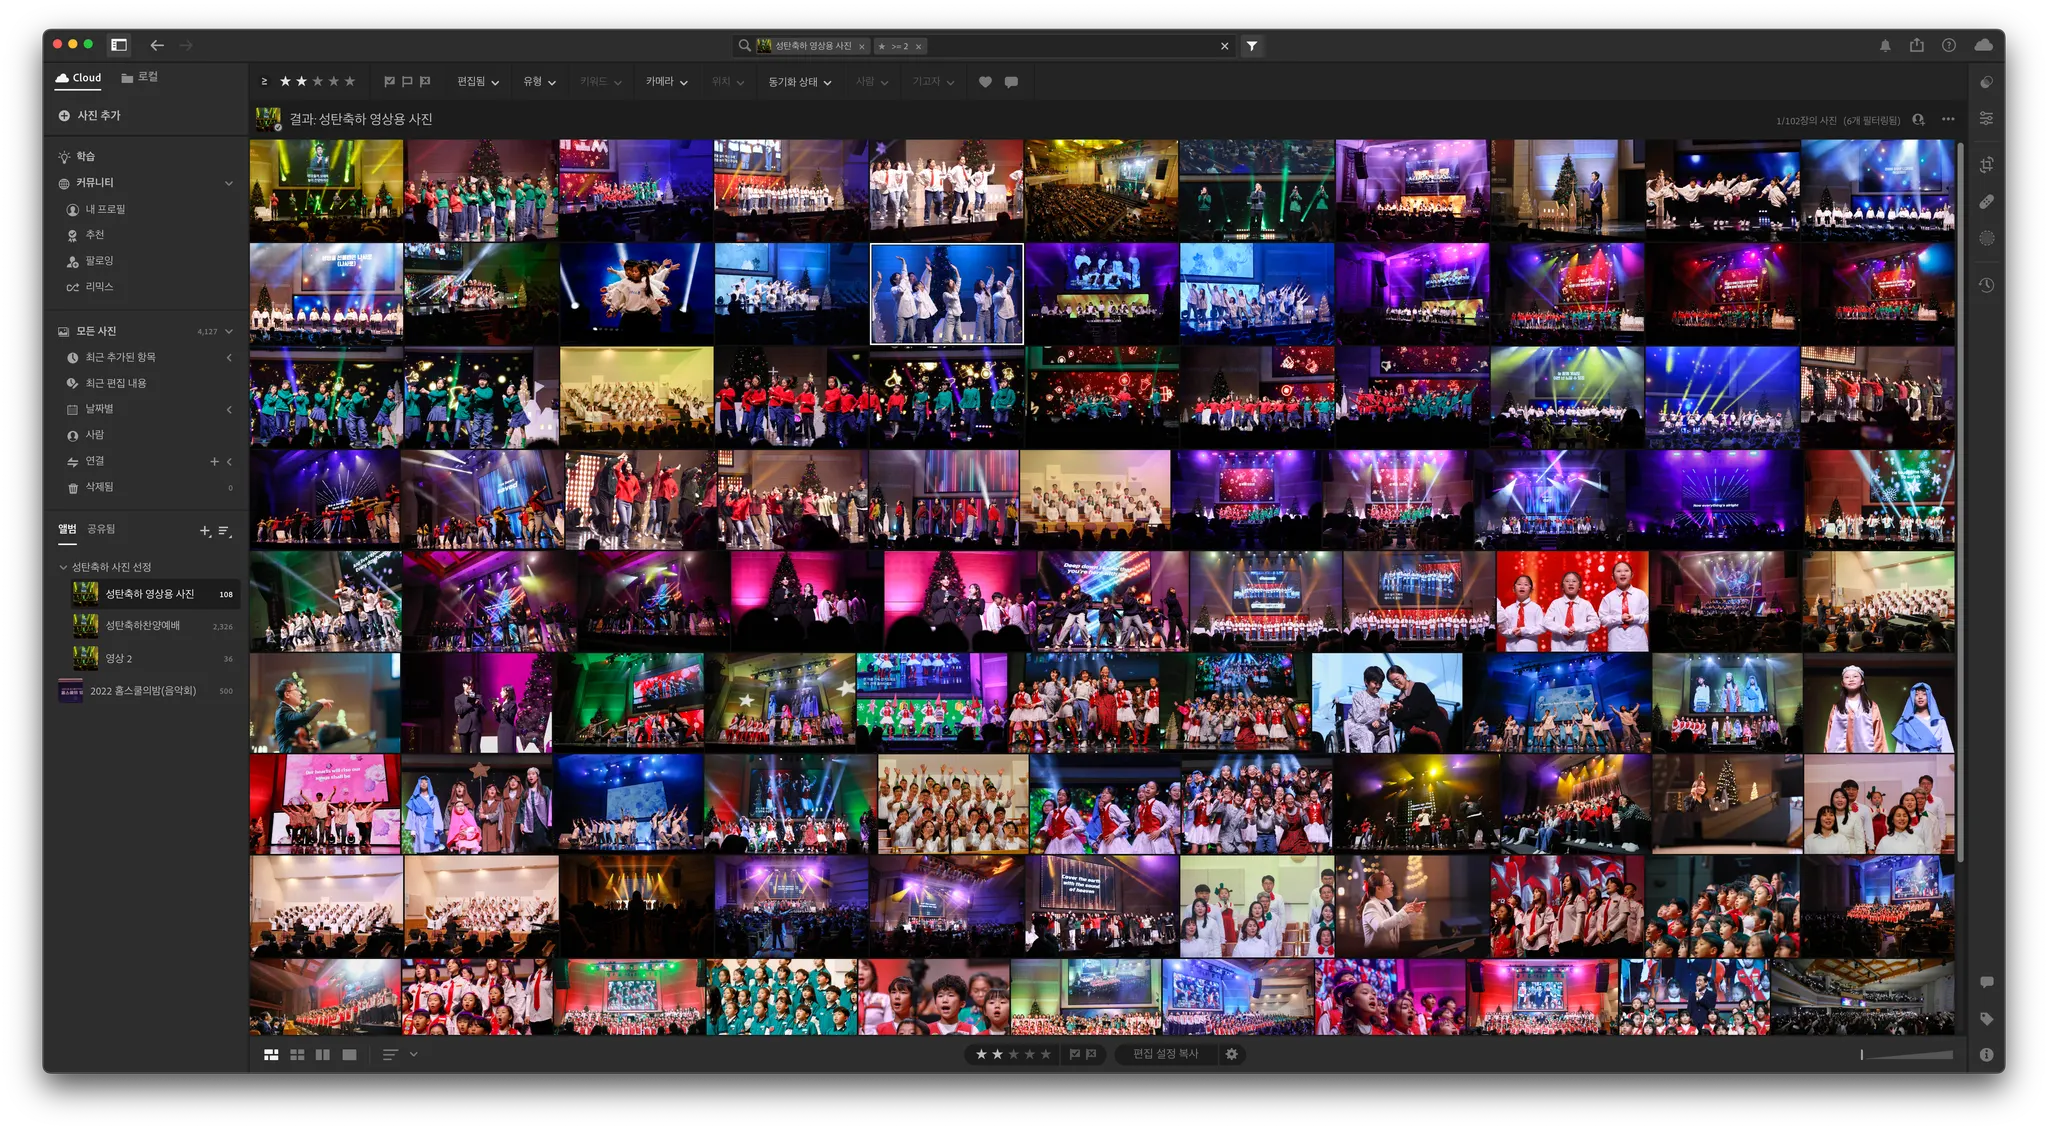
Task: Switch to the 공유됨 tab
Action: coord(101,529)
